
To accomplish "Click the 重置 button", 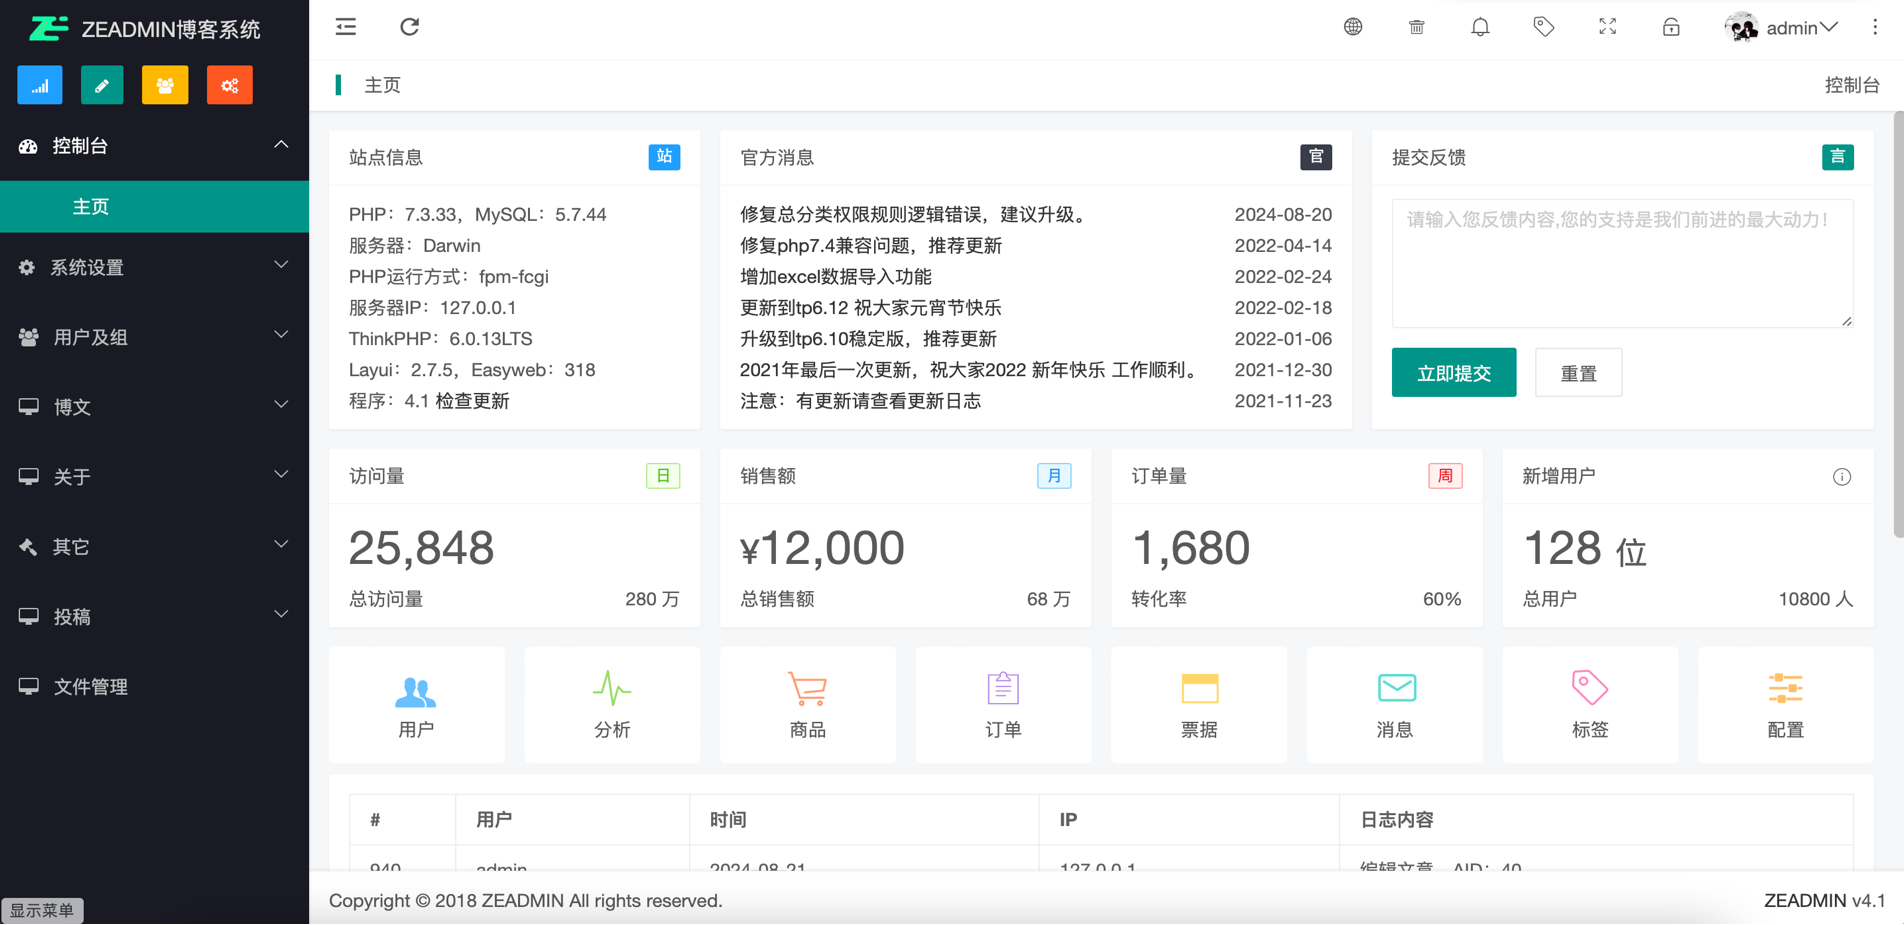I will [1579, 373].
